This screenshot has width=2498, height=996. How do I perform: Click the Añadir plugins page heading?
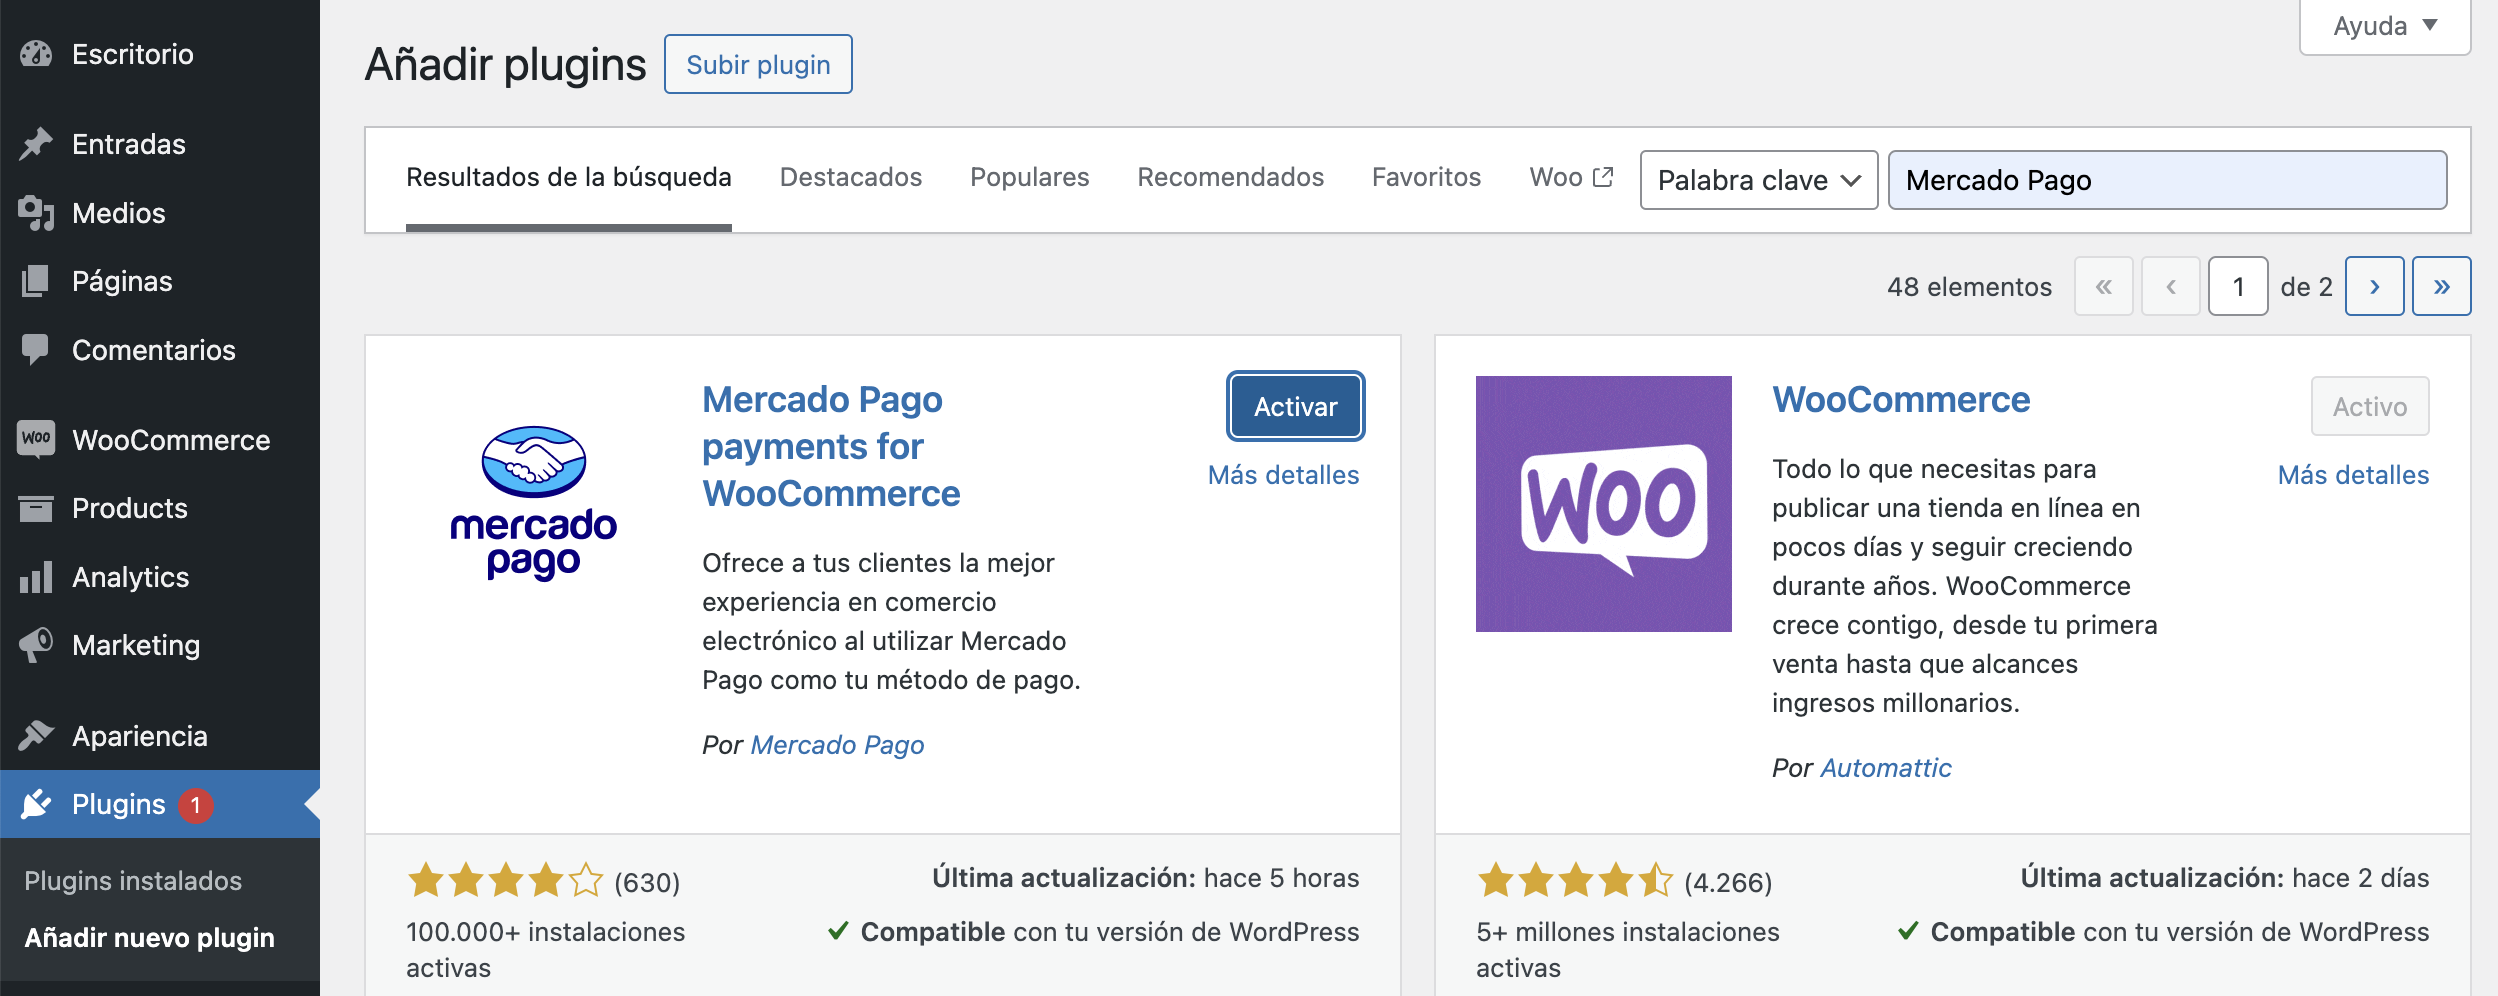point(506,65)
